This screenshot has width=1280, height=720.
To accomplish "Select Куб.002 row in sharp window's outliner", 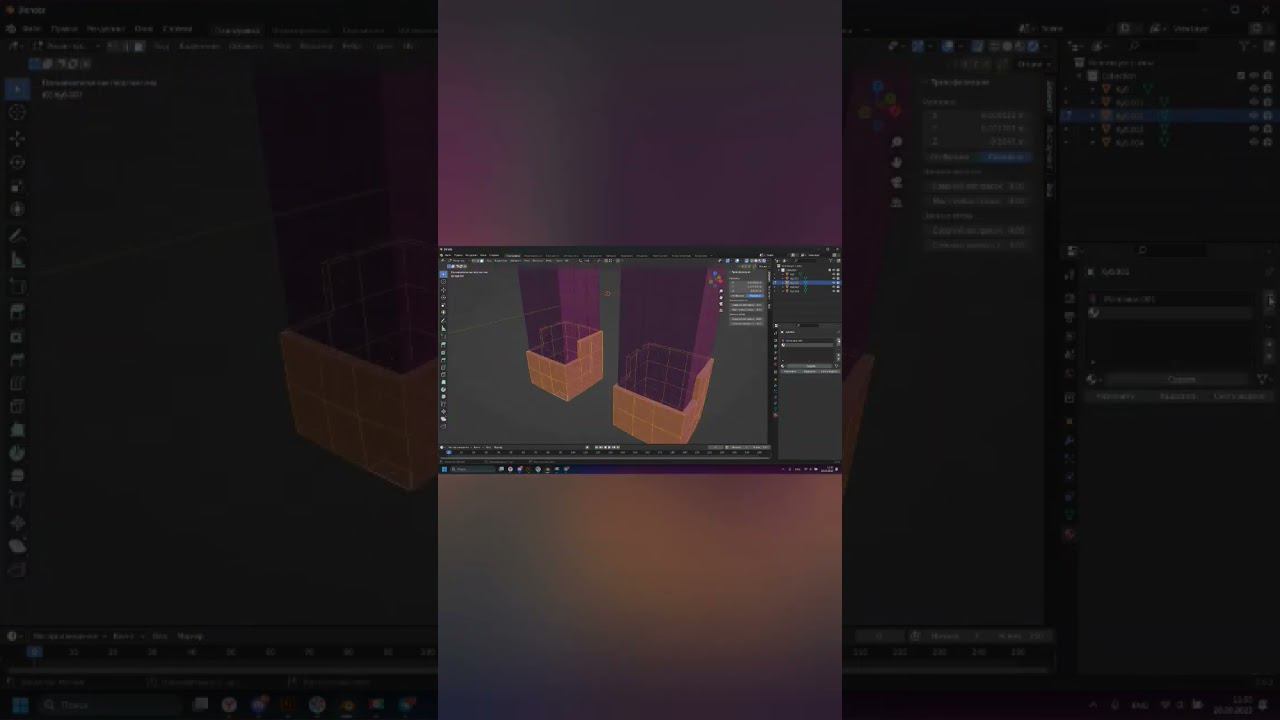I will [x=807, y=283].
